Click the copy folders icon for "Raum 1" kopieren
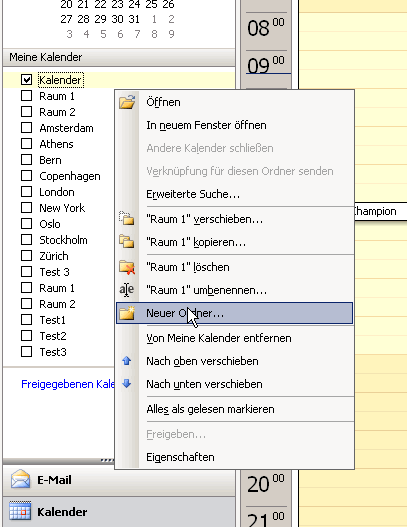This screenshot has width=407, height=527. click(x=127, y=241)
